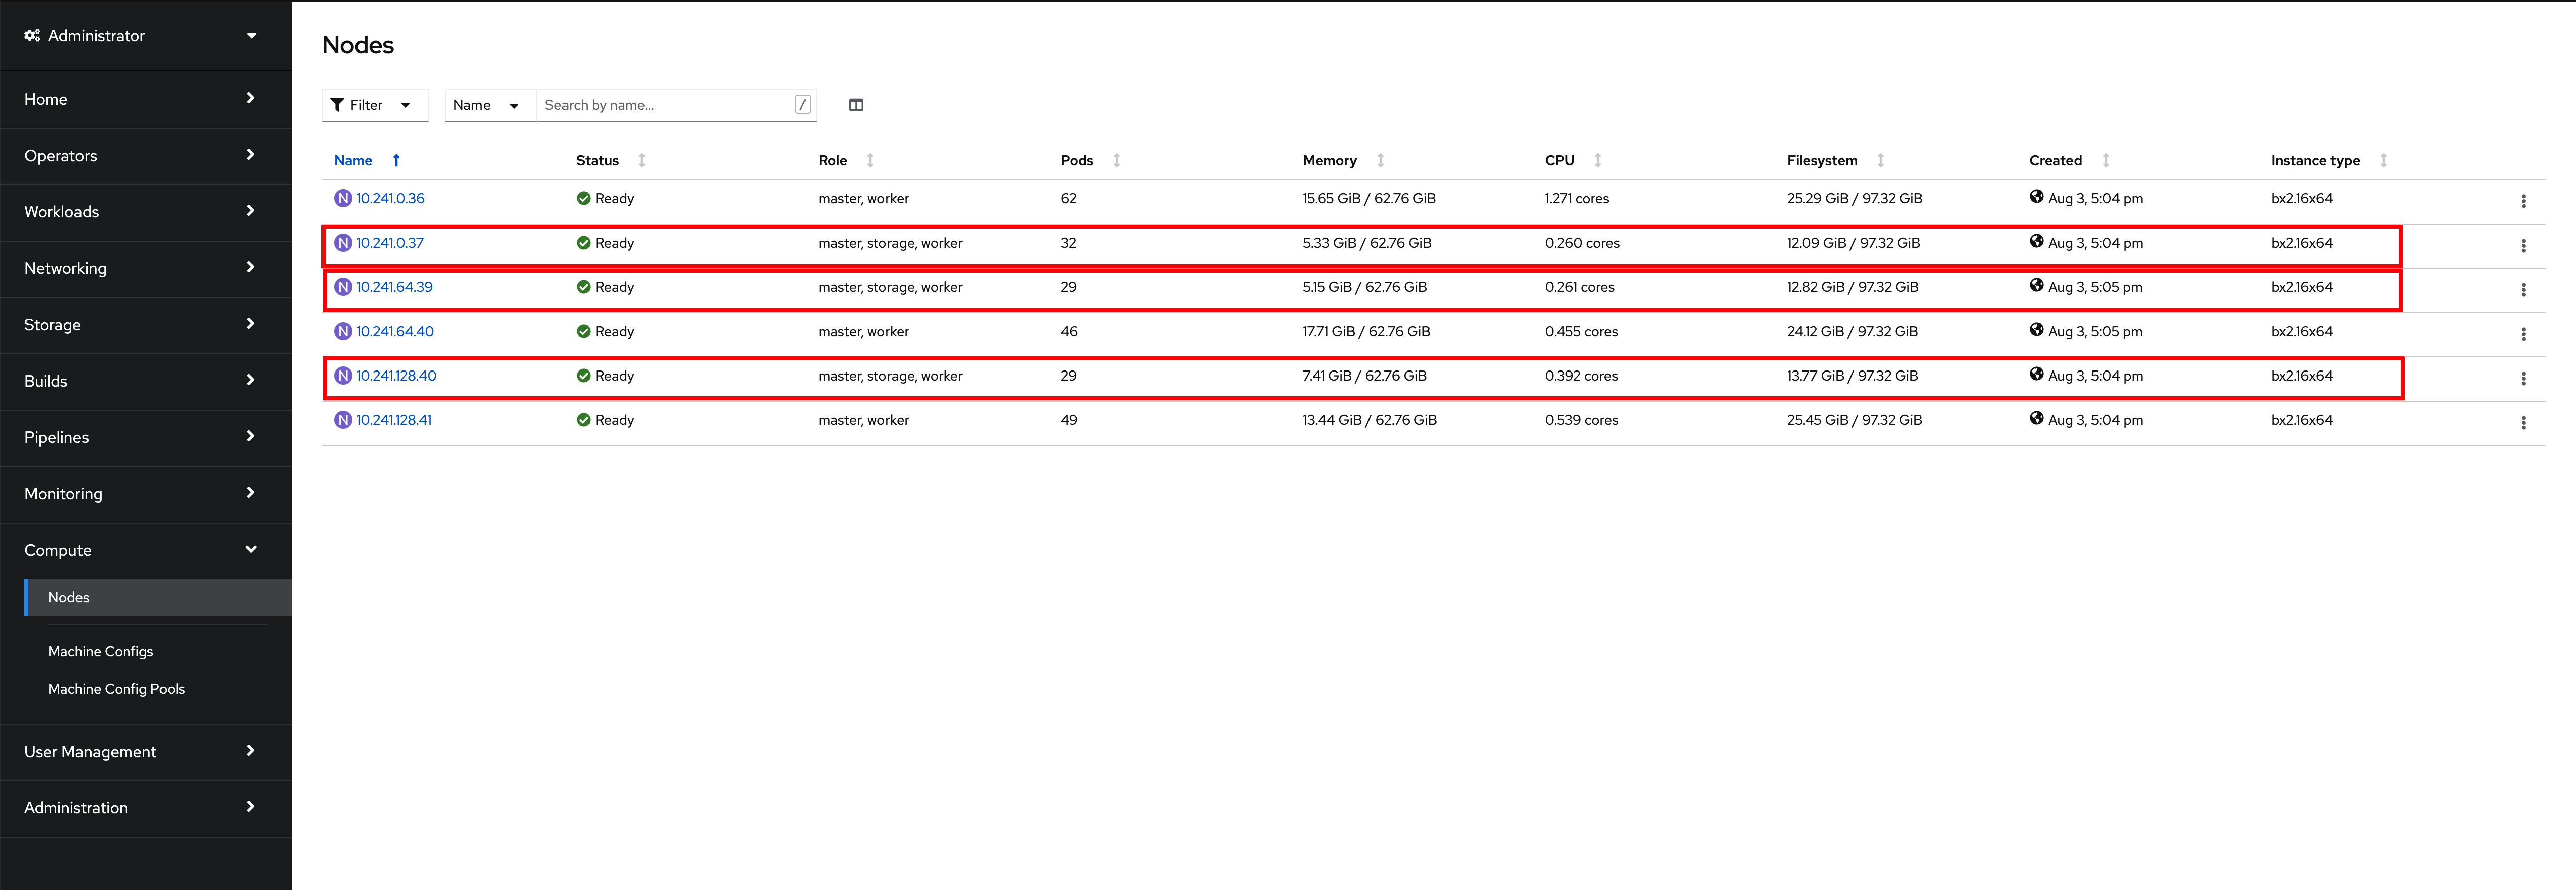The width and height of the screenshot is (2576, 890).
Task: Click the Administrator perspective gear icon
Action: pyautogui.click(x=32, y=35)
